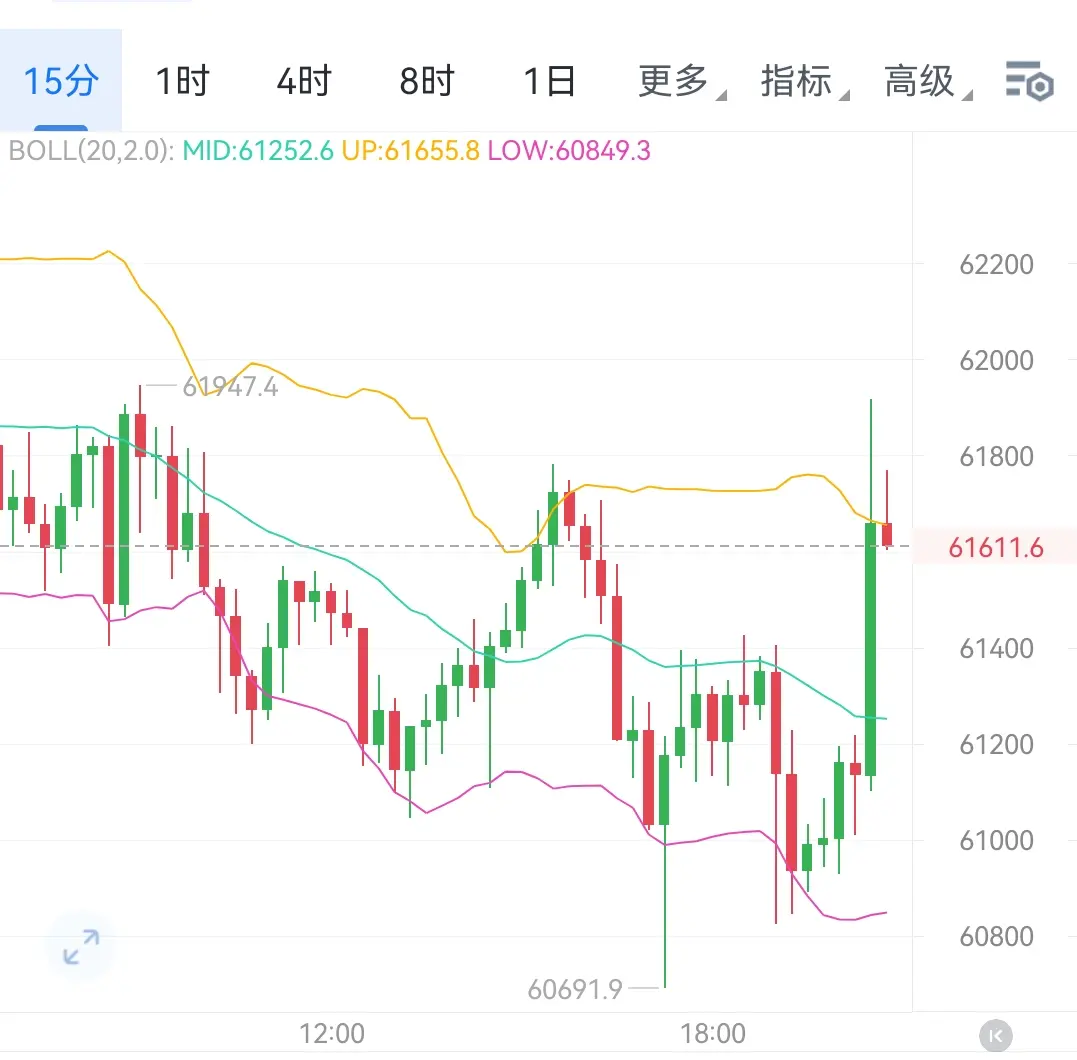
Task: Open the 高级 advanced dropdown
Action: click(927, 81)
